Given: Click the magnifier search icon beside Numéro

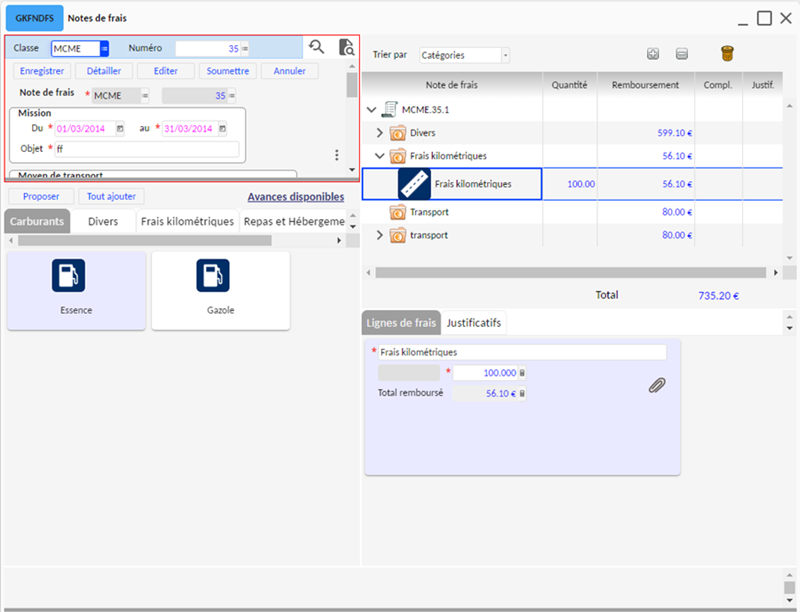Looking at the screenshot, I should pyautogui.click(x=317, y=47).
